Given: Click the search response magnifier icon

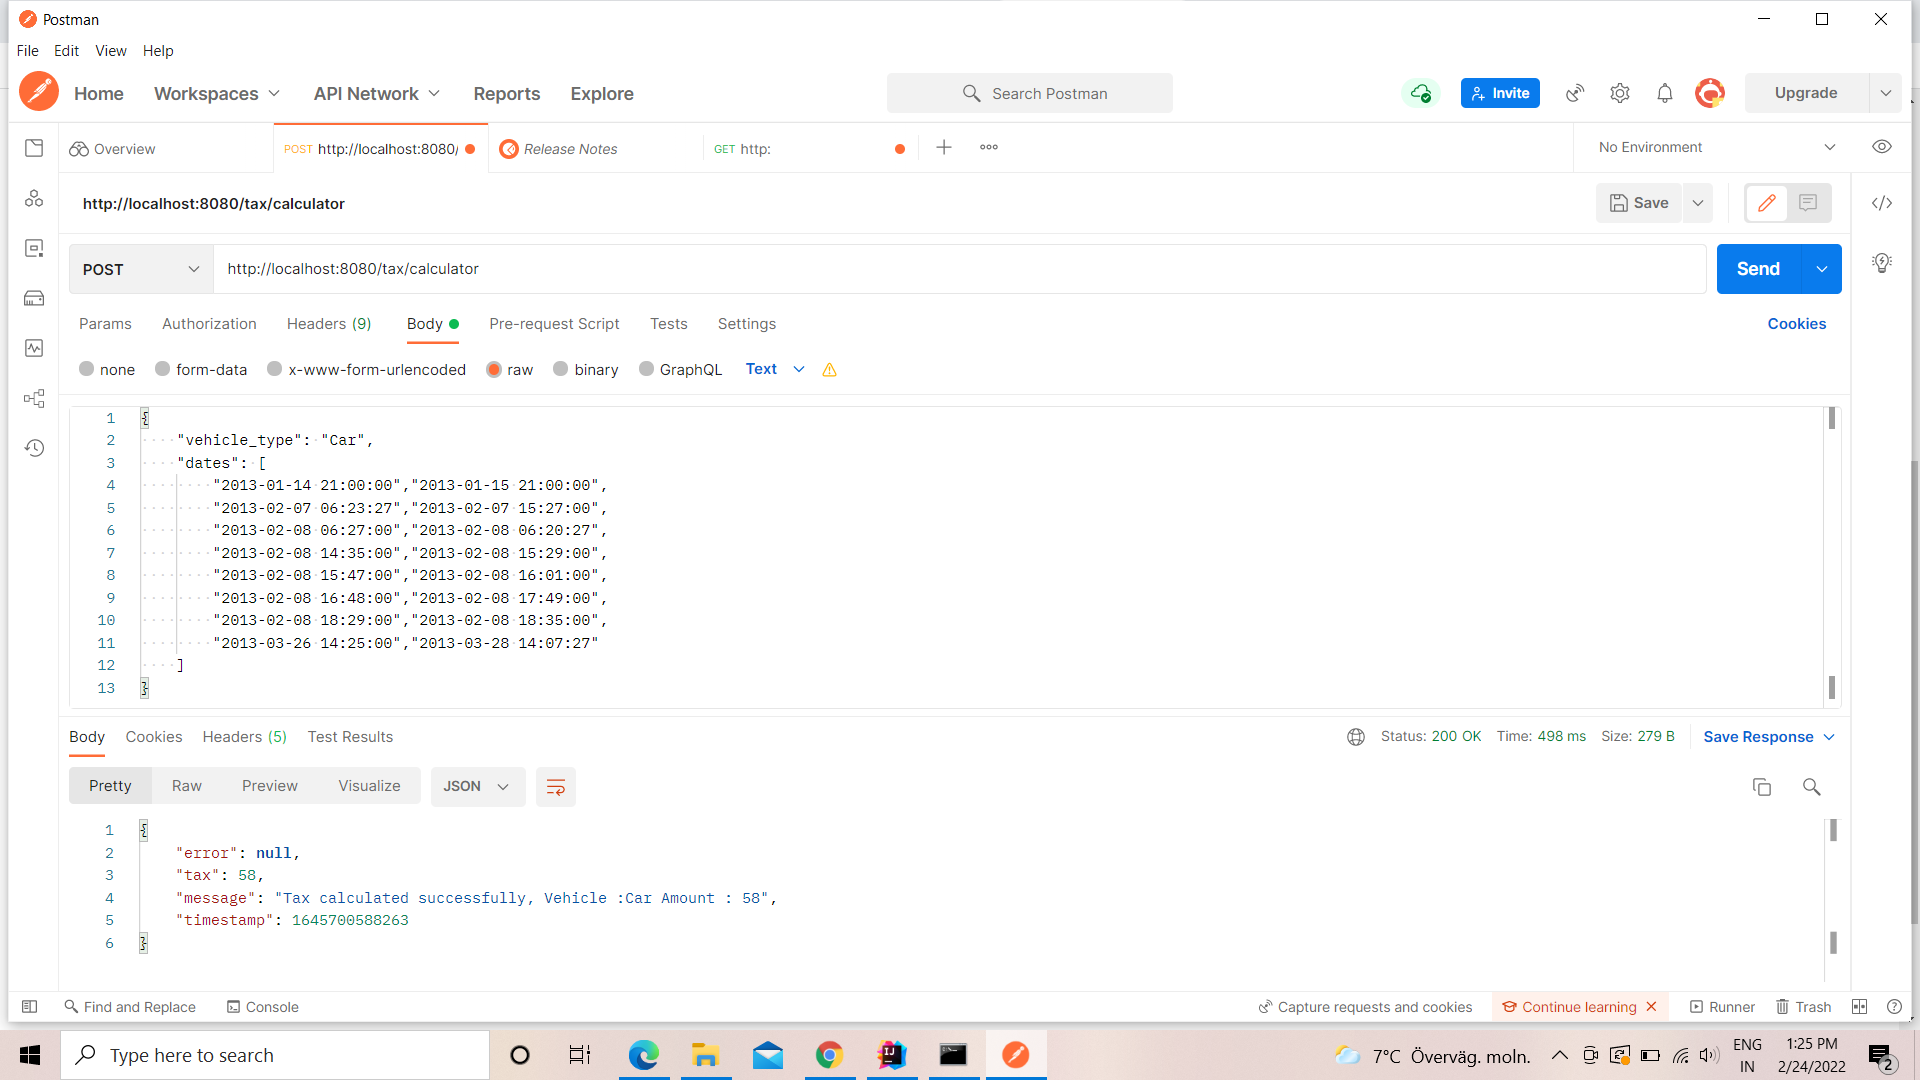Looking at the screenshot, I should point(1811,787).
